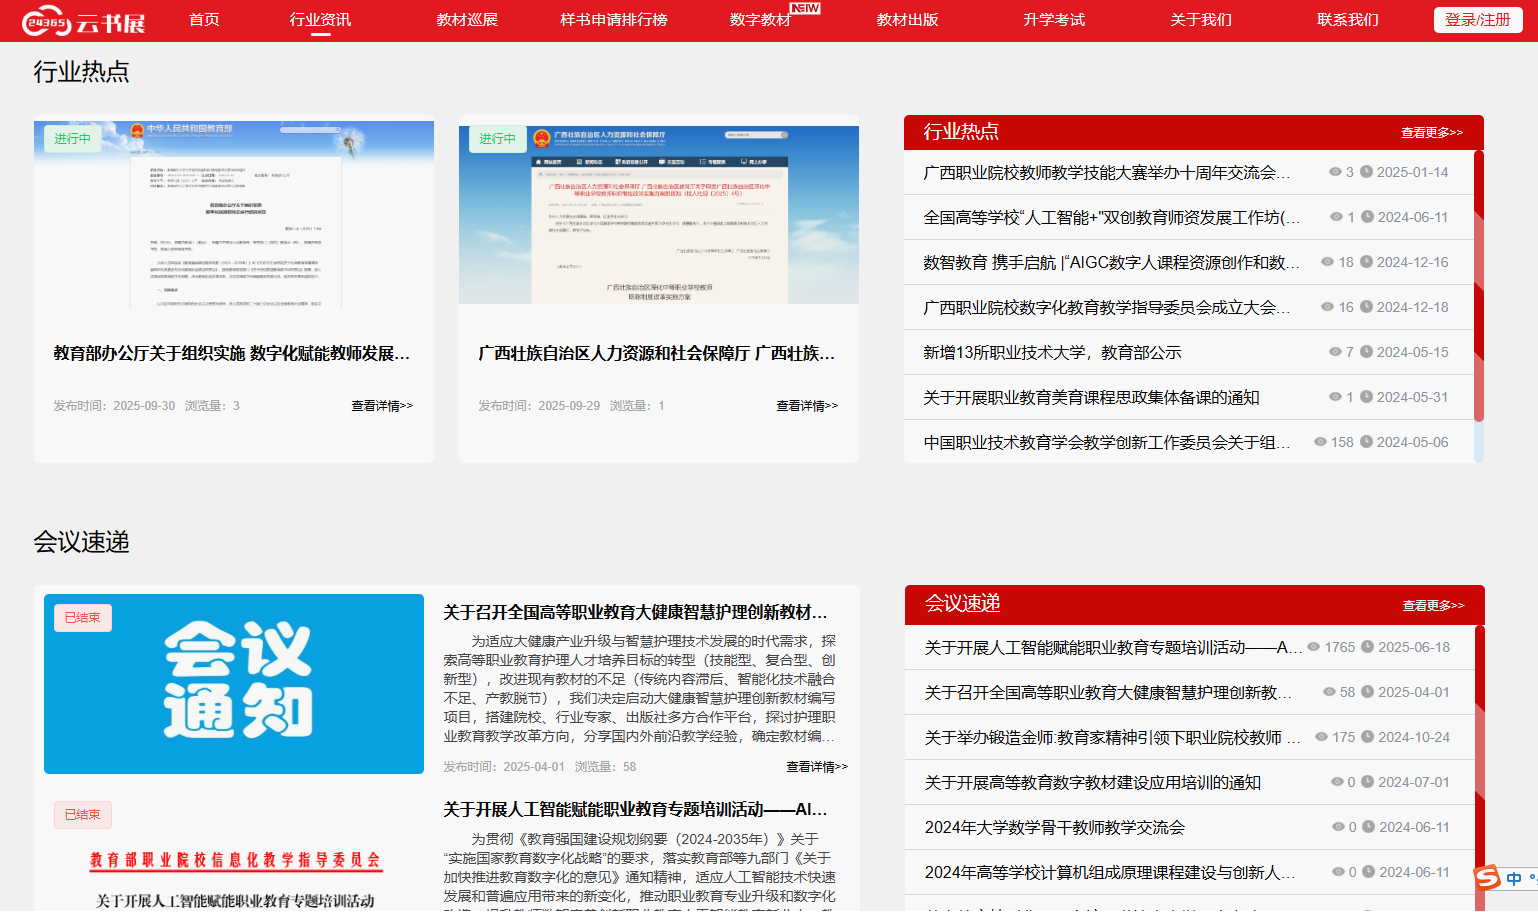Click the 云书展 site logo
This screenshot has width=1538, height=912.
[x=84, y=21]
